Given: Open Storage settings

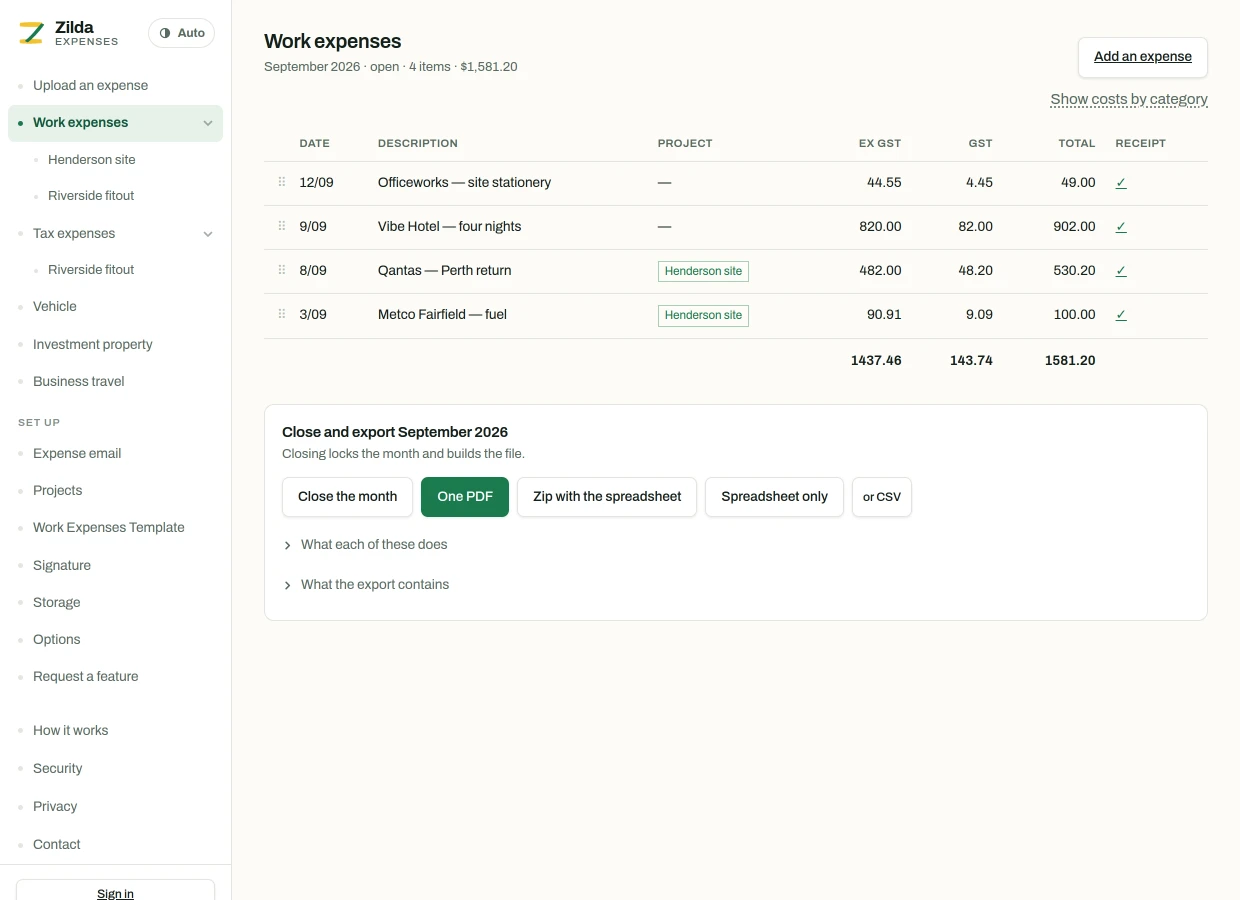Looking at the screenshot, I should click(x=57, y=602).
